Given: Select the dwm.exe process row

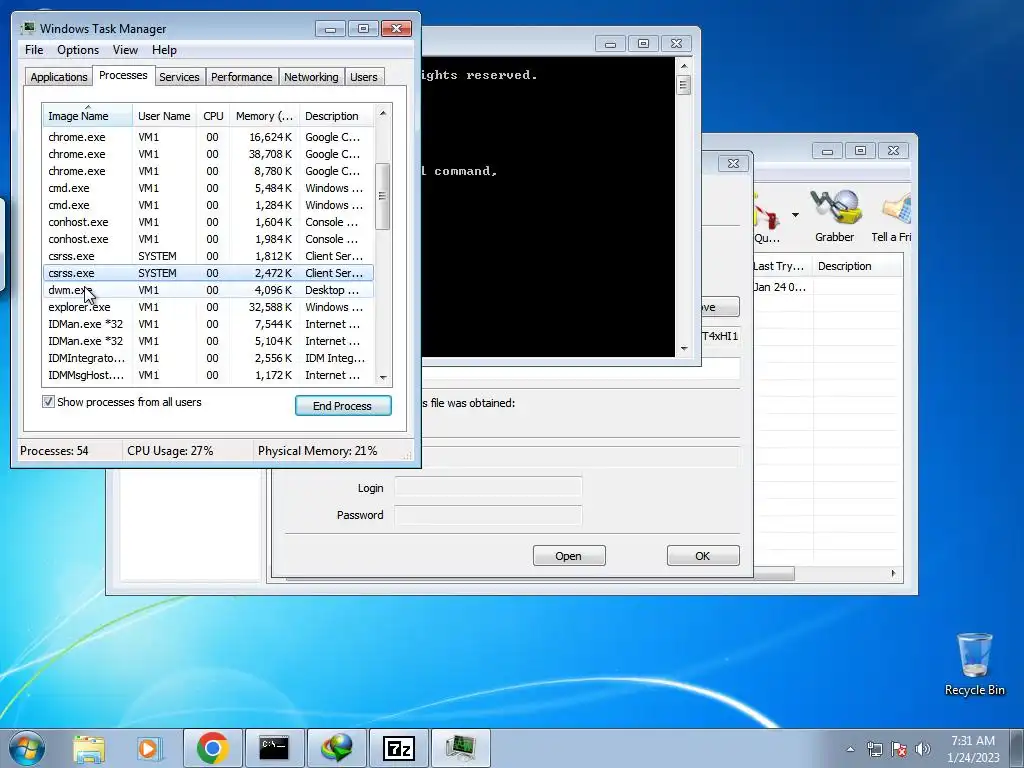Looking at the screenshot, I should [208, 290].
